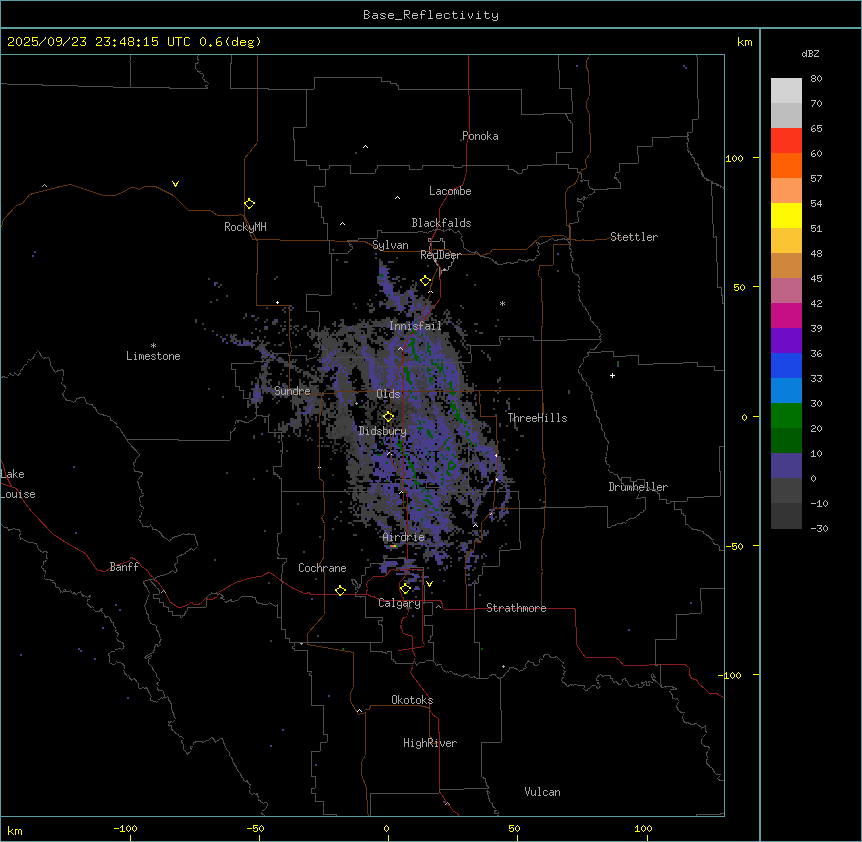
Task: Click the Stettler city label
Action: tap(634, 237)
